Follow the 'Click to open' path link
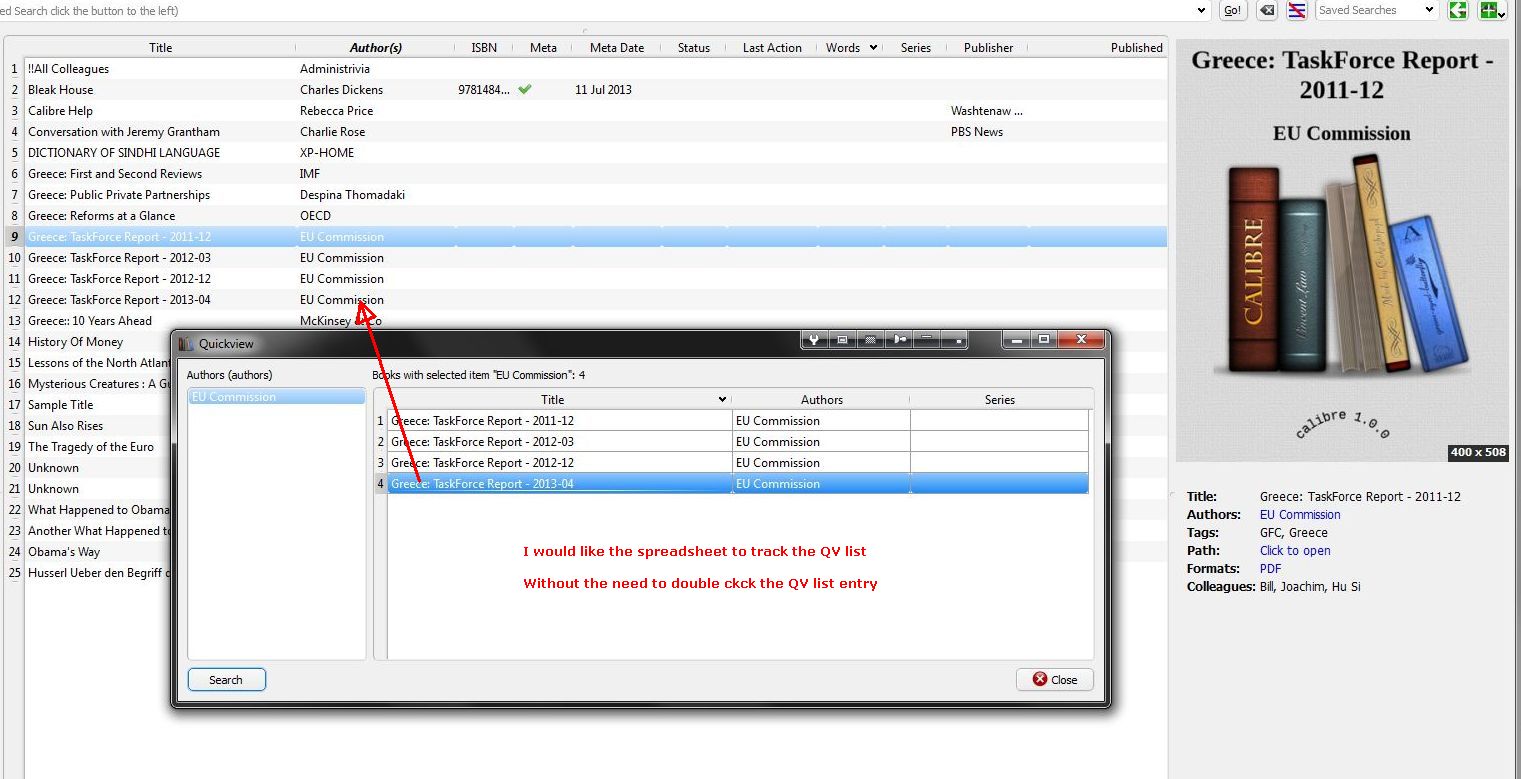The width and height of the screenshot is (1521, 779). click(1295, 551)
